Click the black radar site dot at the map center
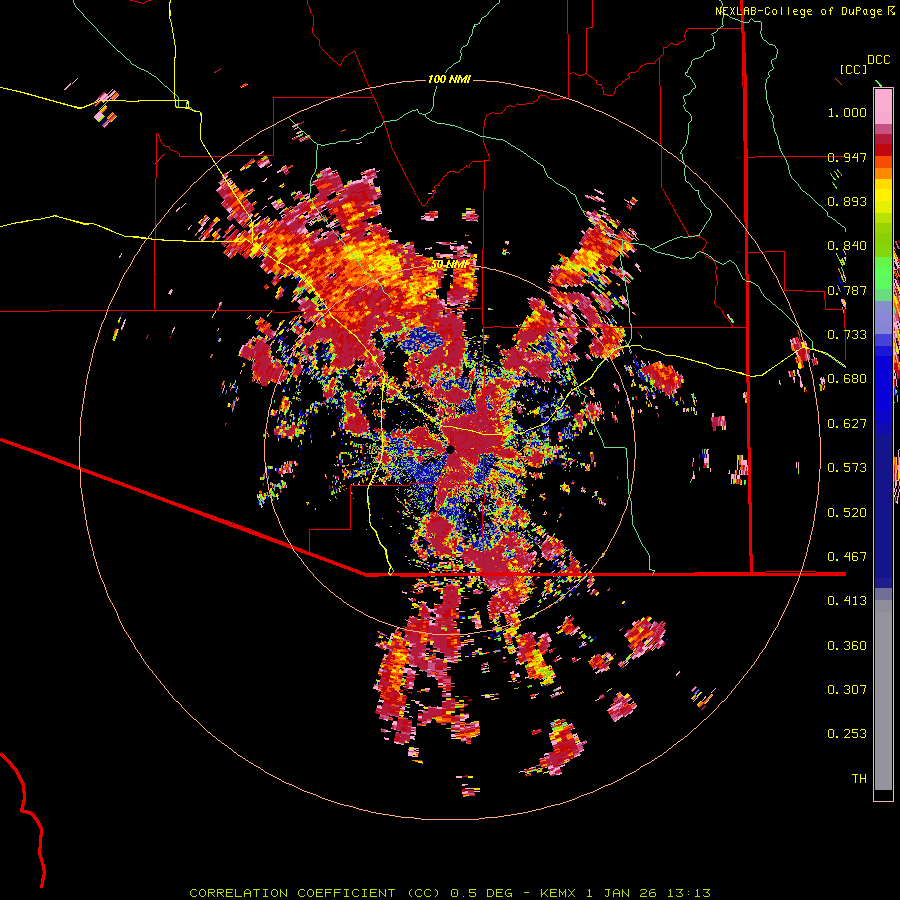Screen dimensions: 900x900 click(x=451, y=449)
